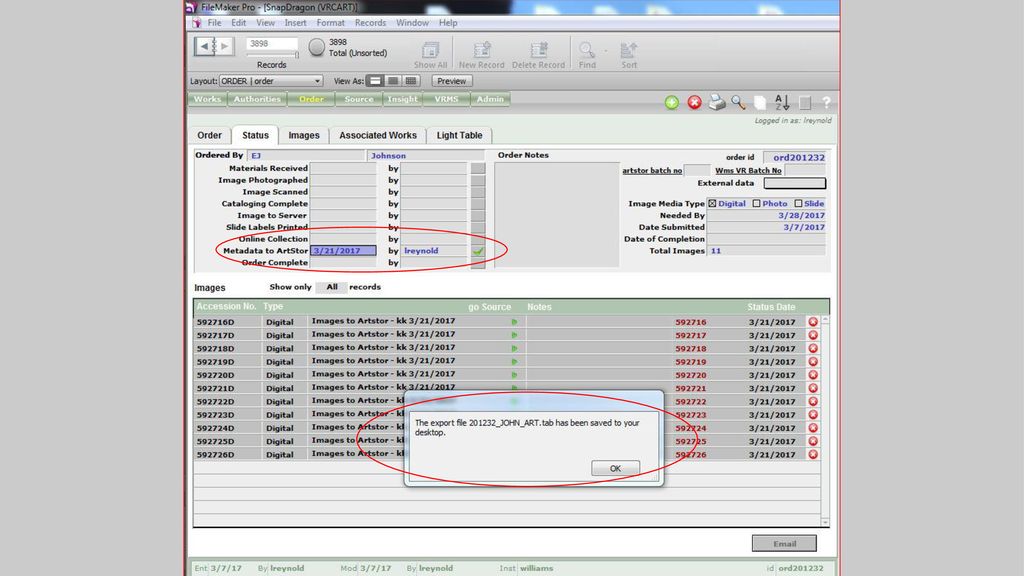This screenshot has width=1024, height=576.
Task: Switch to the Associated Works tab
Action: pyautogui.click(x=377, y=135)
